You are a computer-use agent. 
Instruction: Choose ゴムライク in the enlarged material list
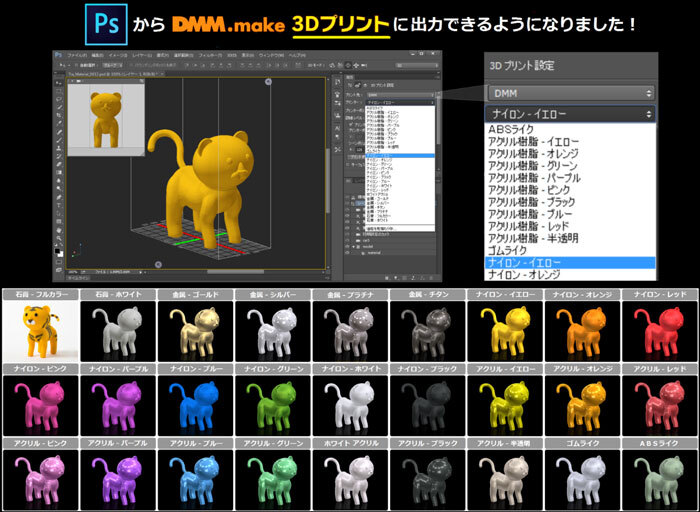tap(570, 250)
